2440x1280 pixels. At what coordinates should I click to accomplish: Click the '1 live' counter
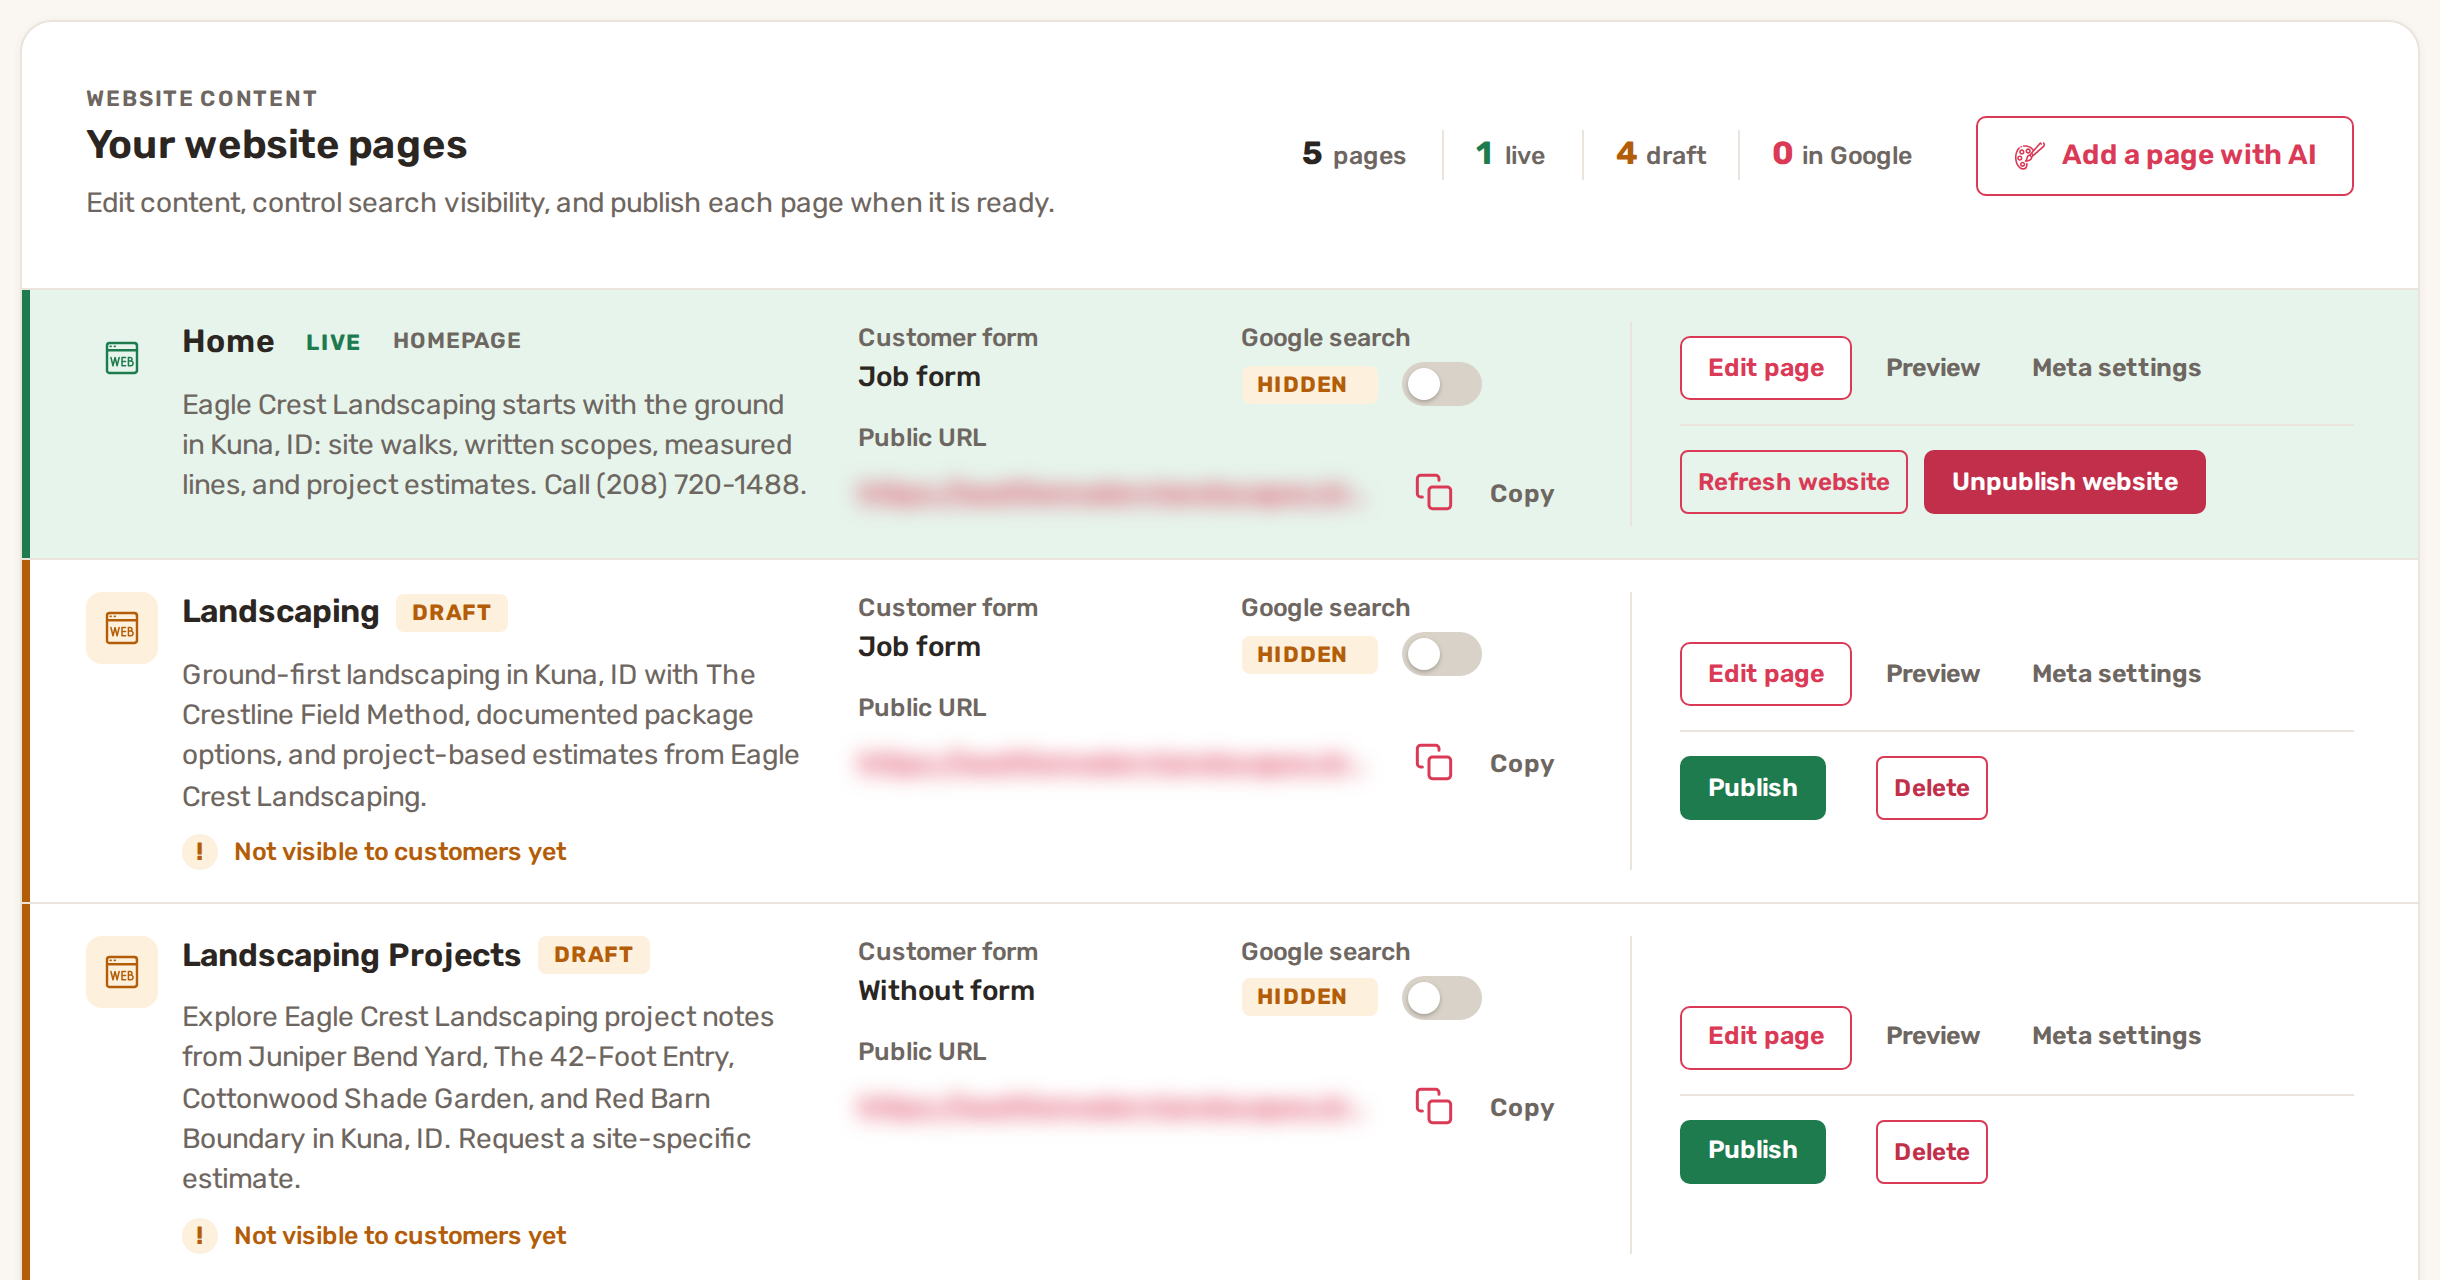(x=1510, y=155)
